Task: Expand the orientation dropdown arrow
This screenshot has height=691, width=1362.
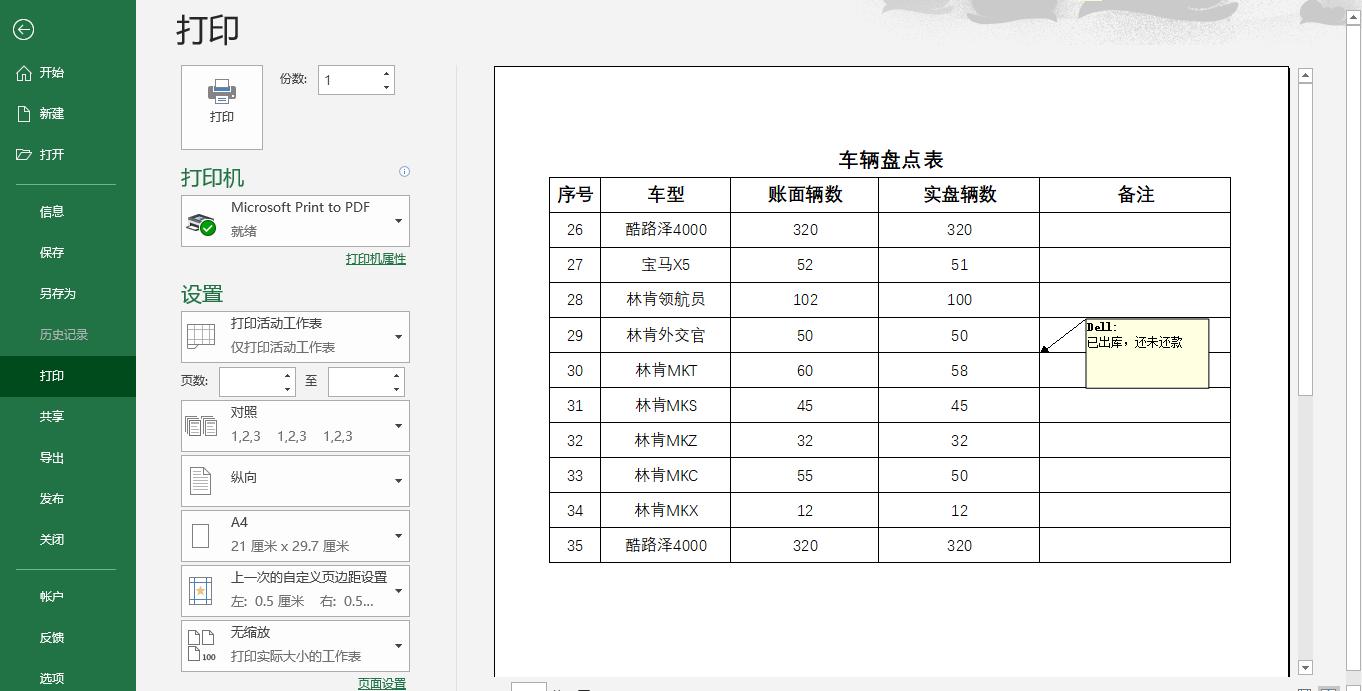Action: (399, 480)
